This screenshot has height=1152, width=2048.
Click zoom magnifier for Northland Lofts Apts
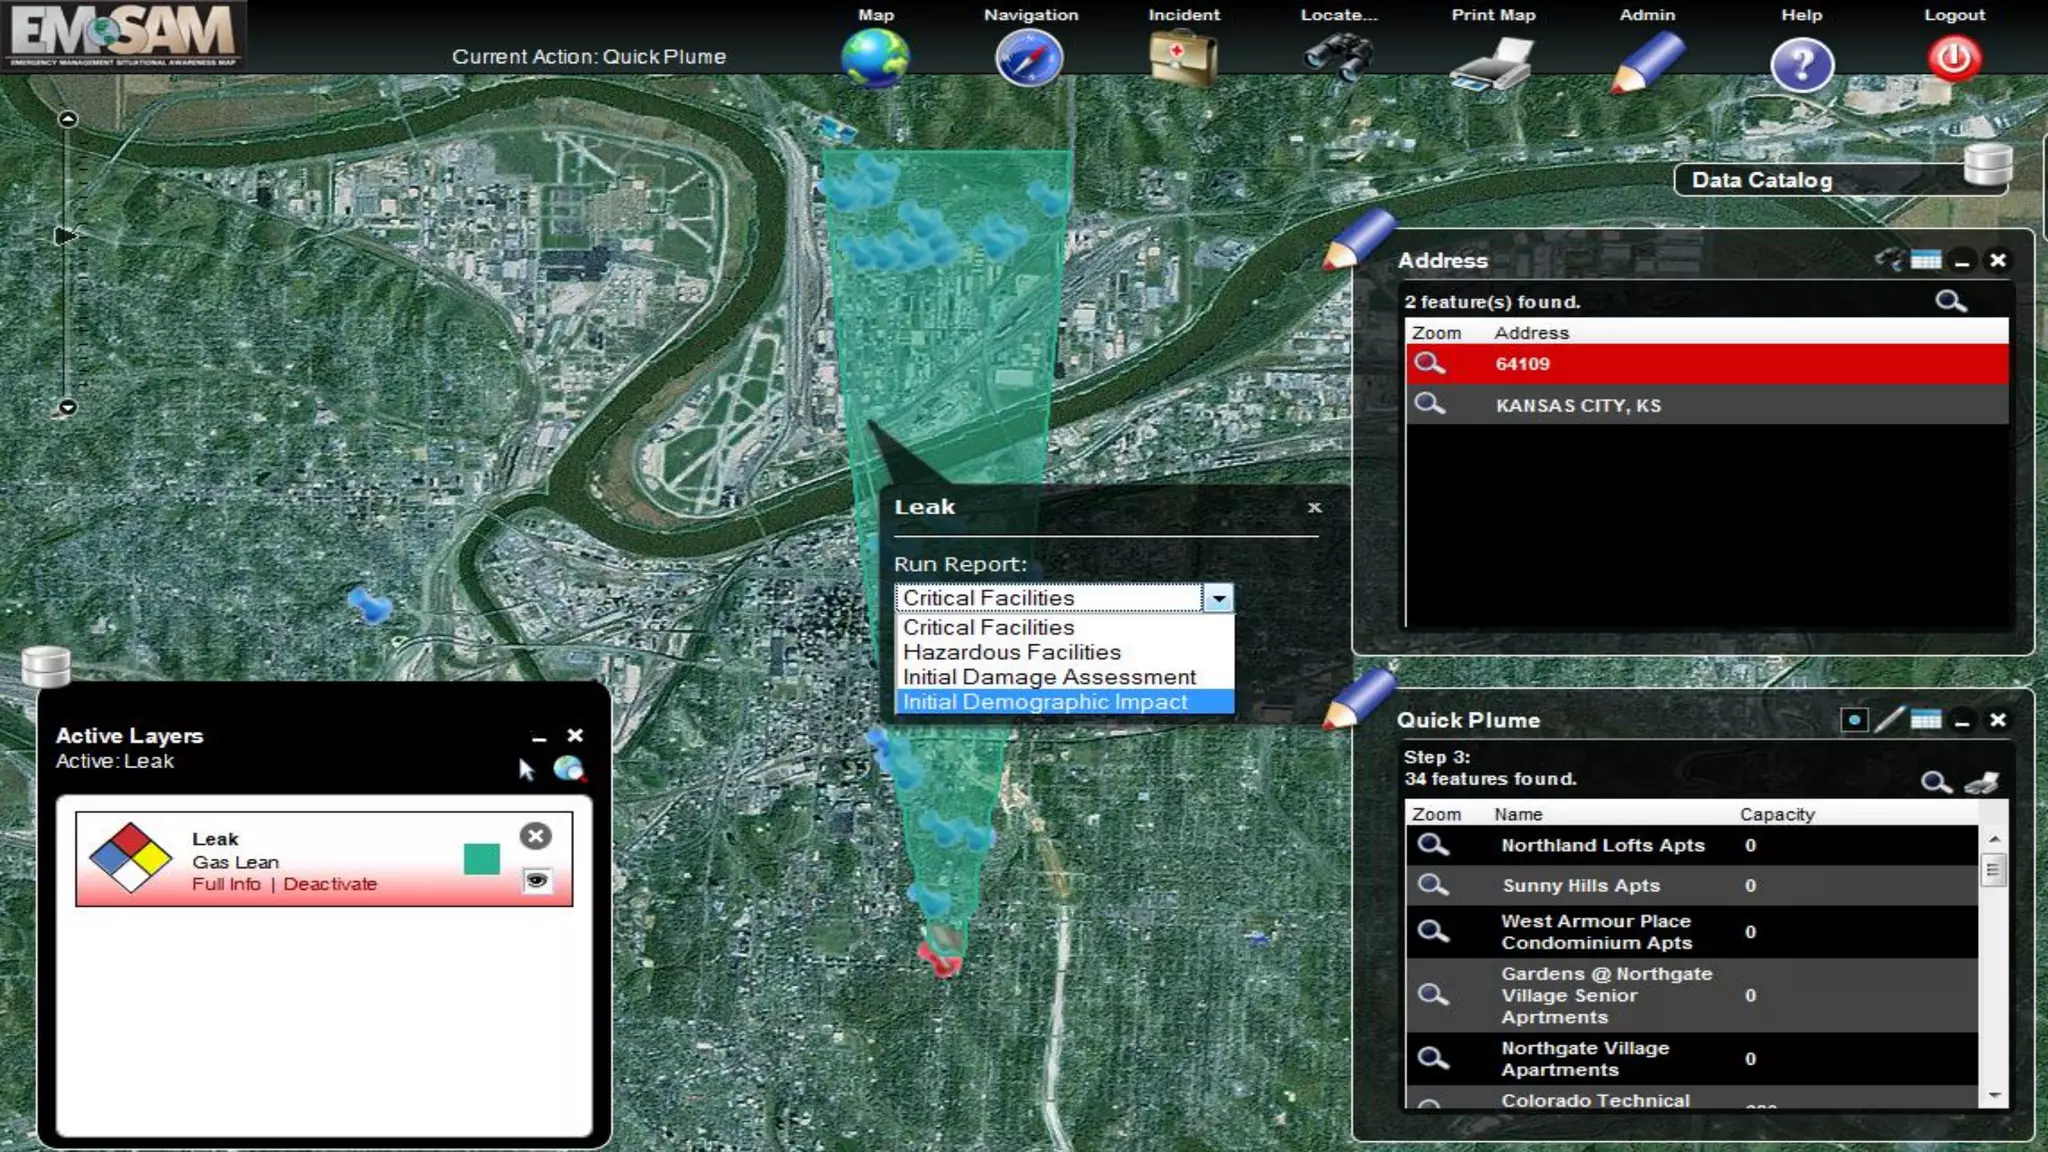(1433, 845)
